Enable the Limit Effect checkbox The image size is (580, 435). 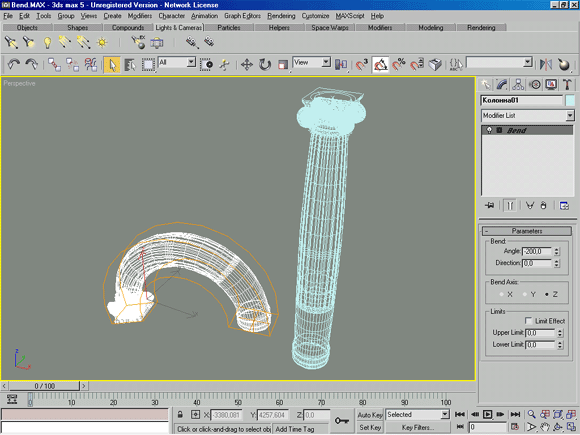(529, 321)
